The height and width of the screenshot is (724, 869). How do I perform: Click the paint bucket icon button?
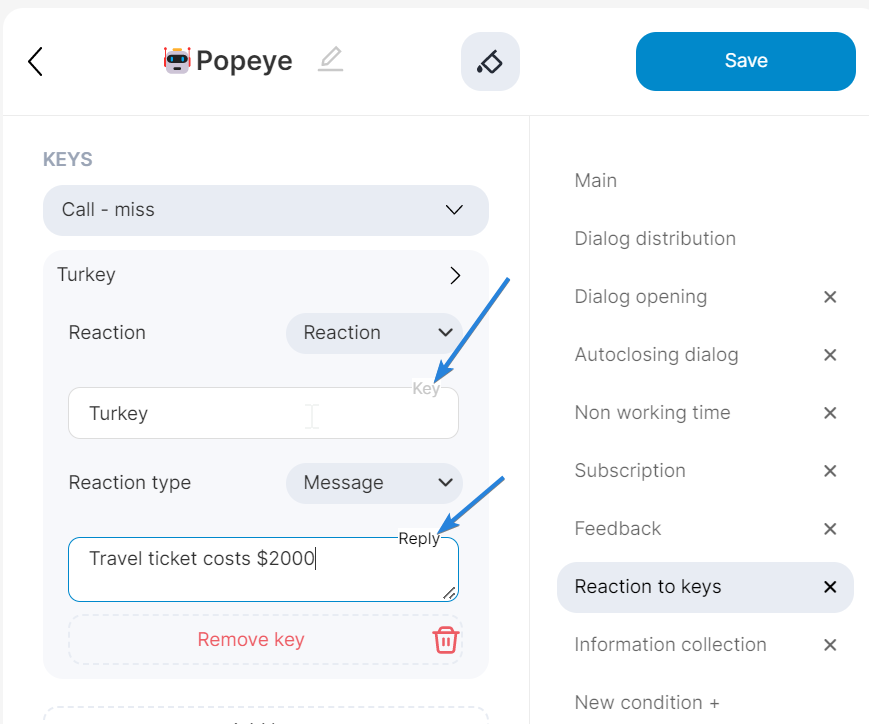coord(490,62)
